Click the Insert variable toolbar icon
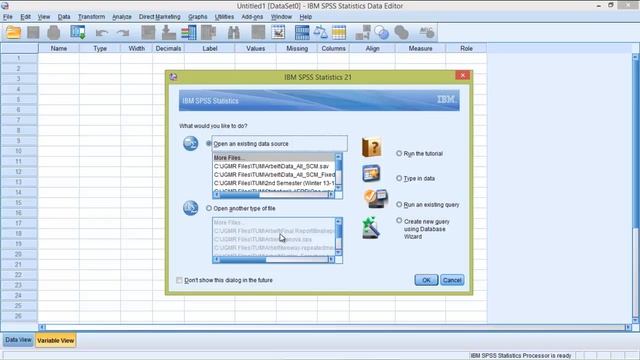 click(278, 32)
